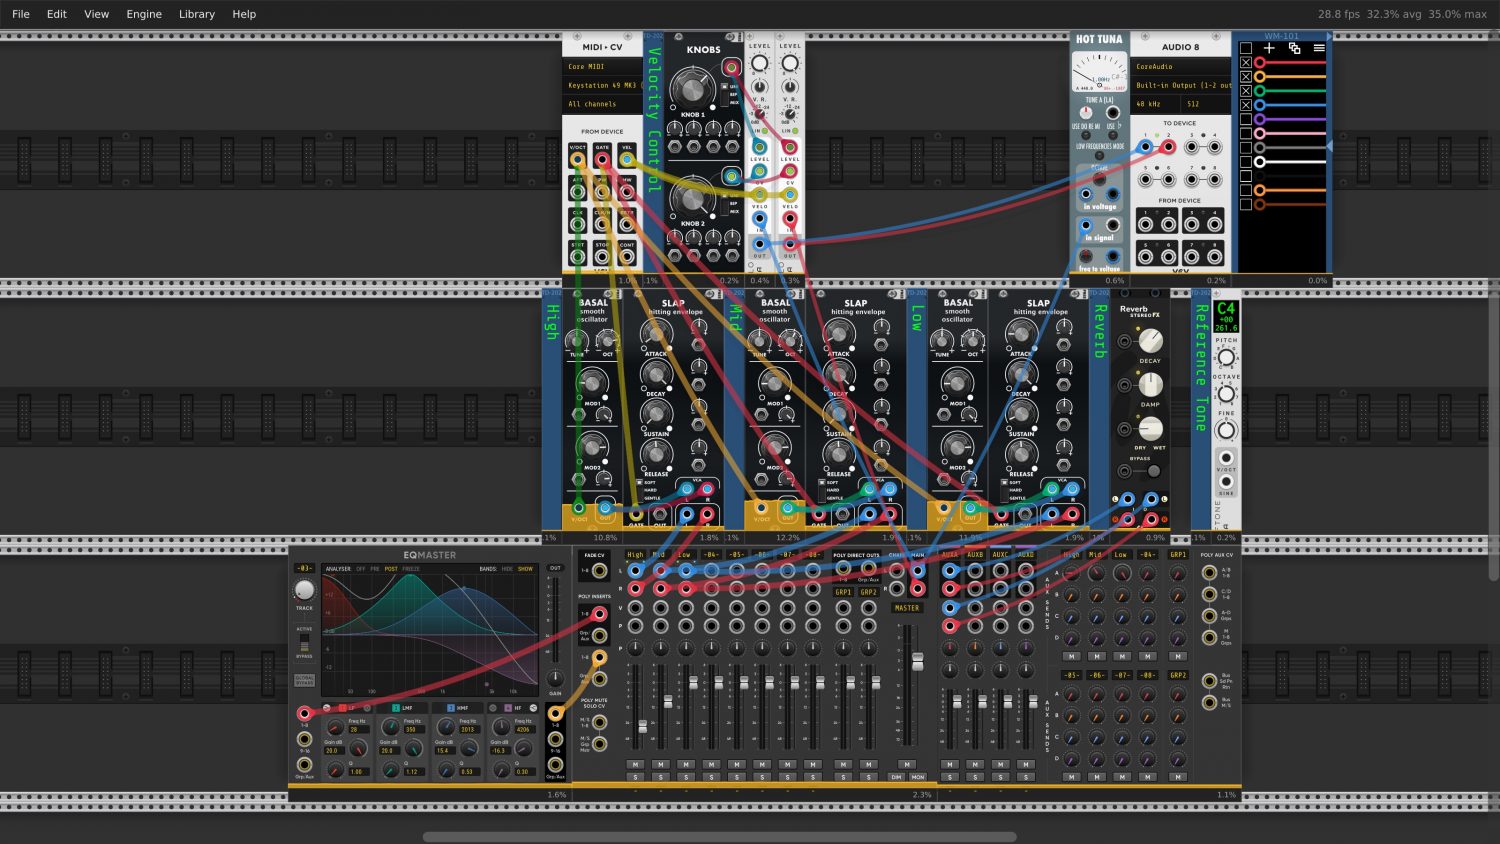Open the Keystation 49 MK3 device dropdown
The image size is (1500, 844).
click(602, 85)
